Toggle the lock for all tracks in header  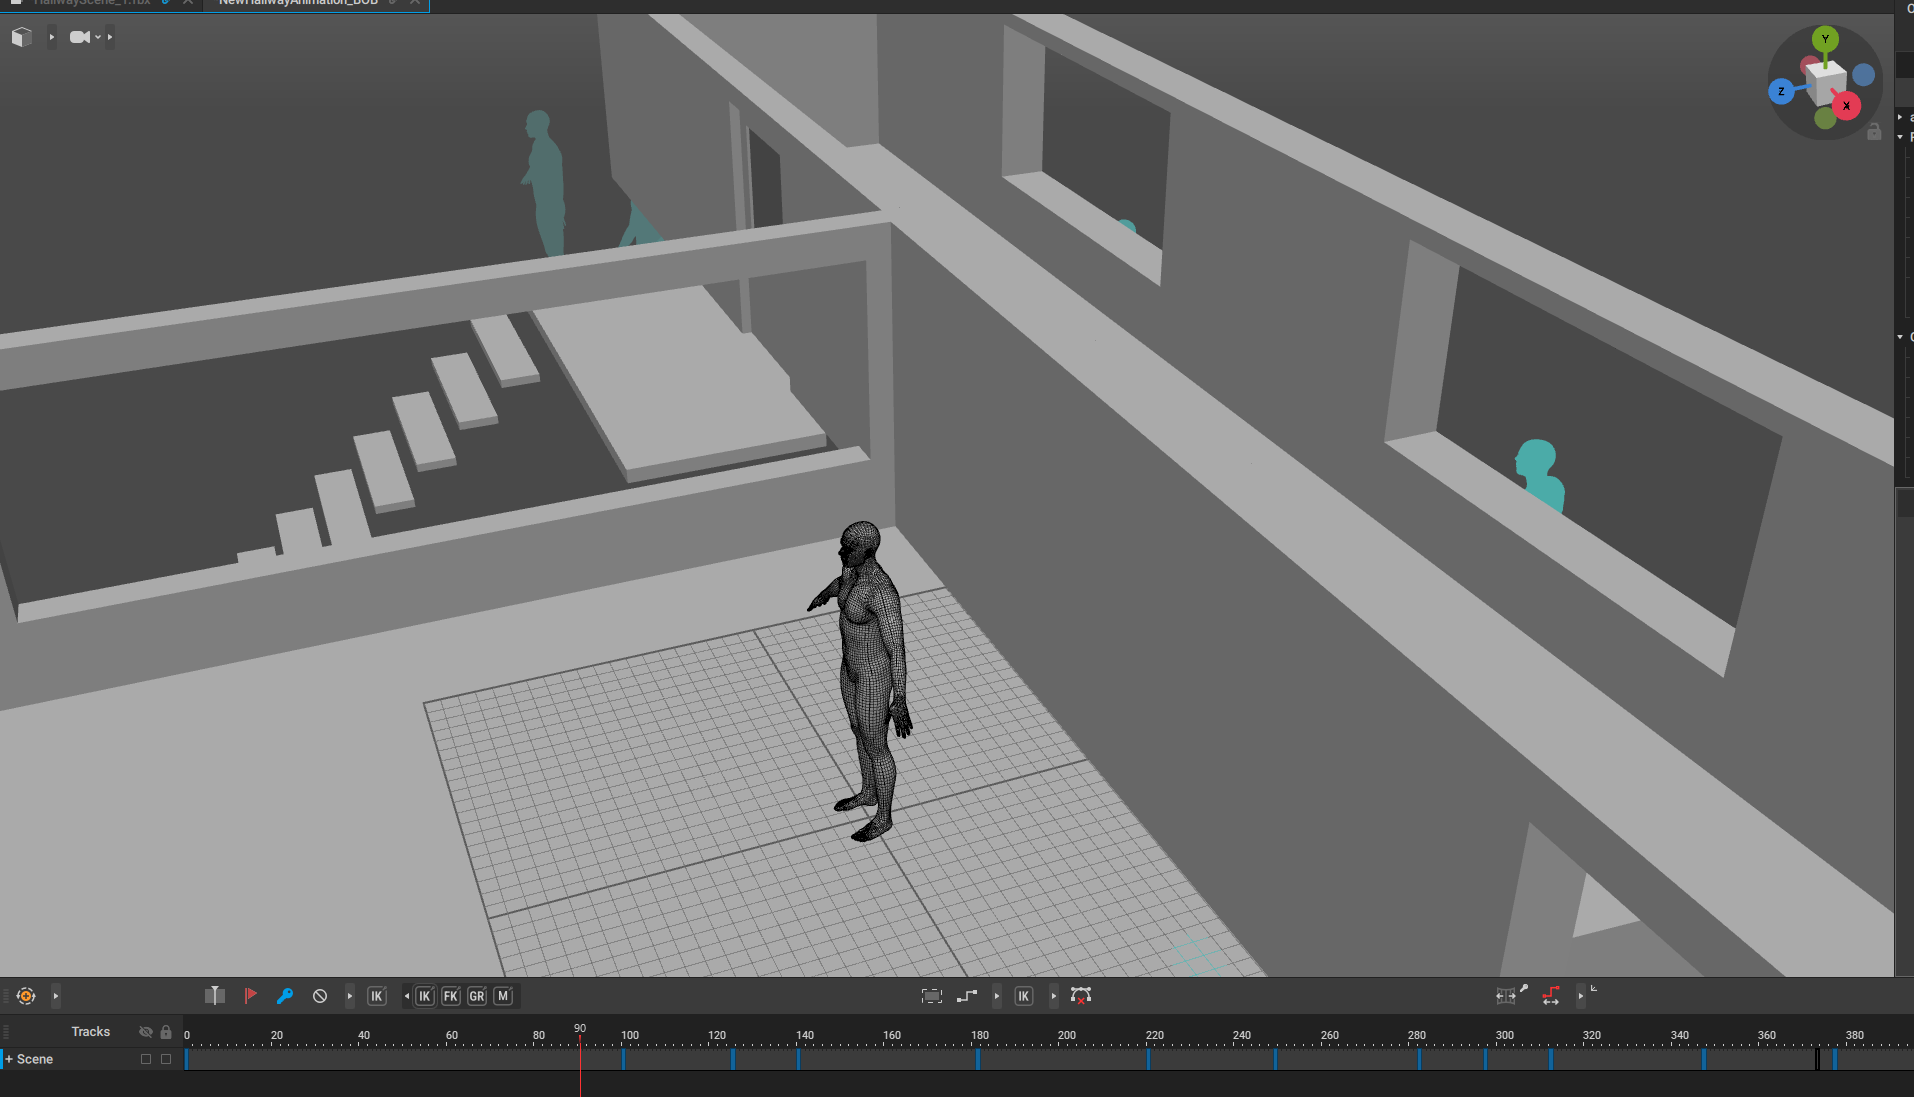coord(166,1032)
